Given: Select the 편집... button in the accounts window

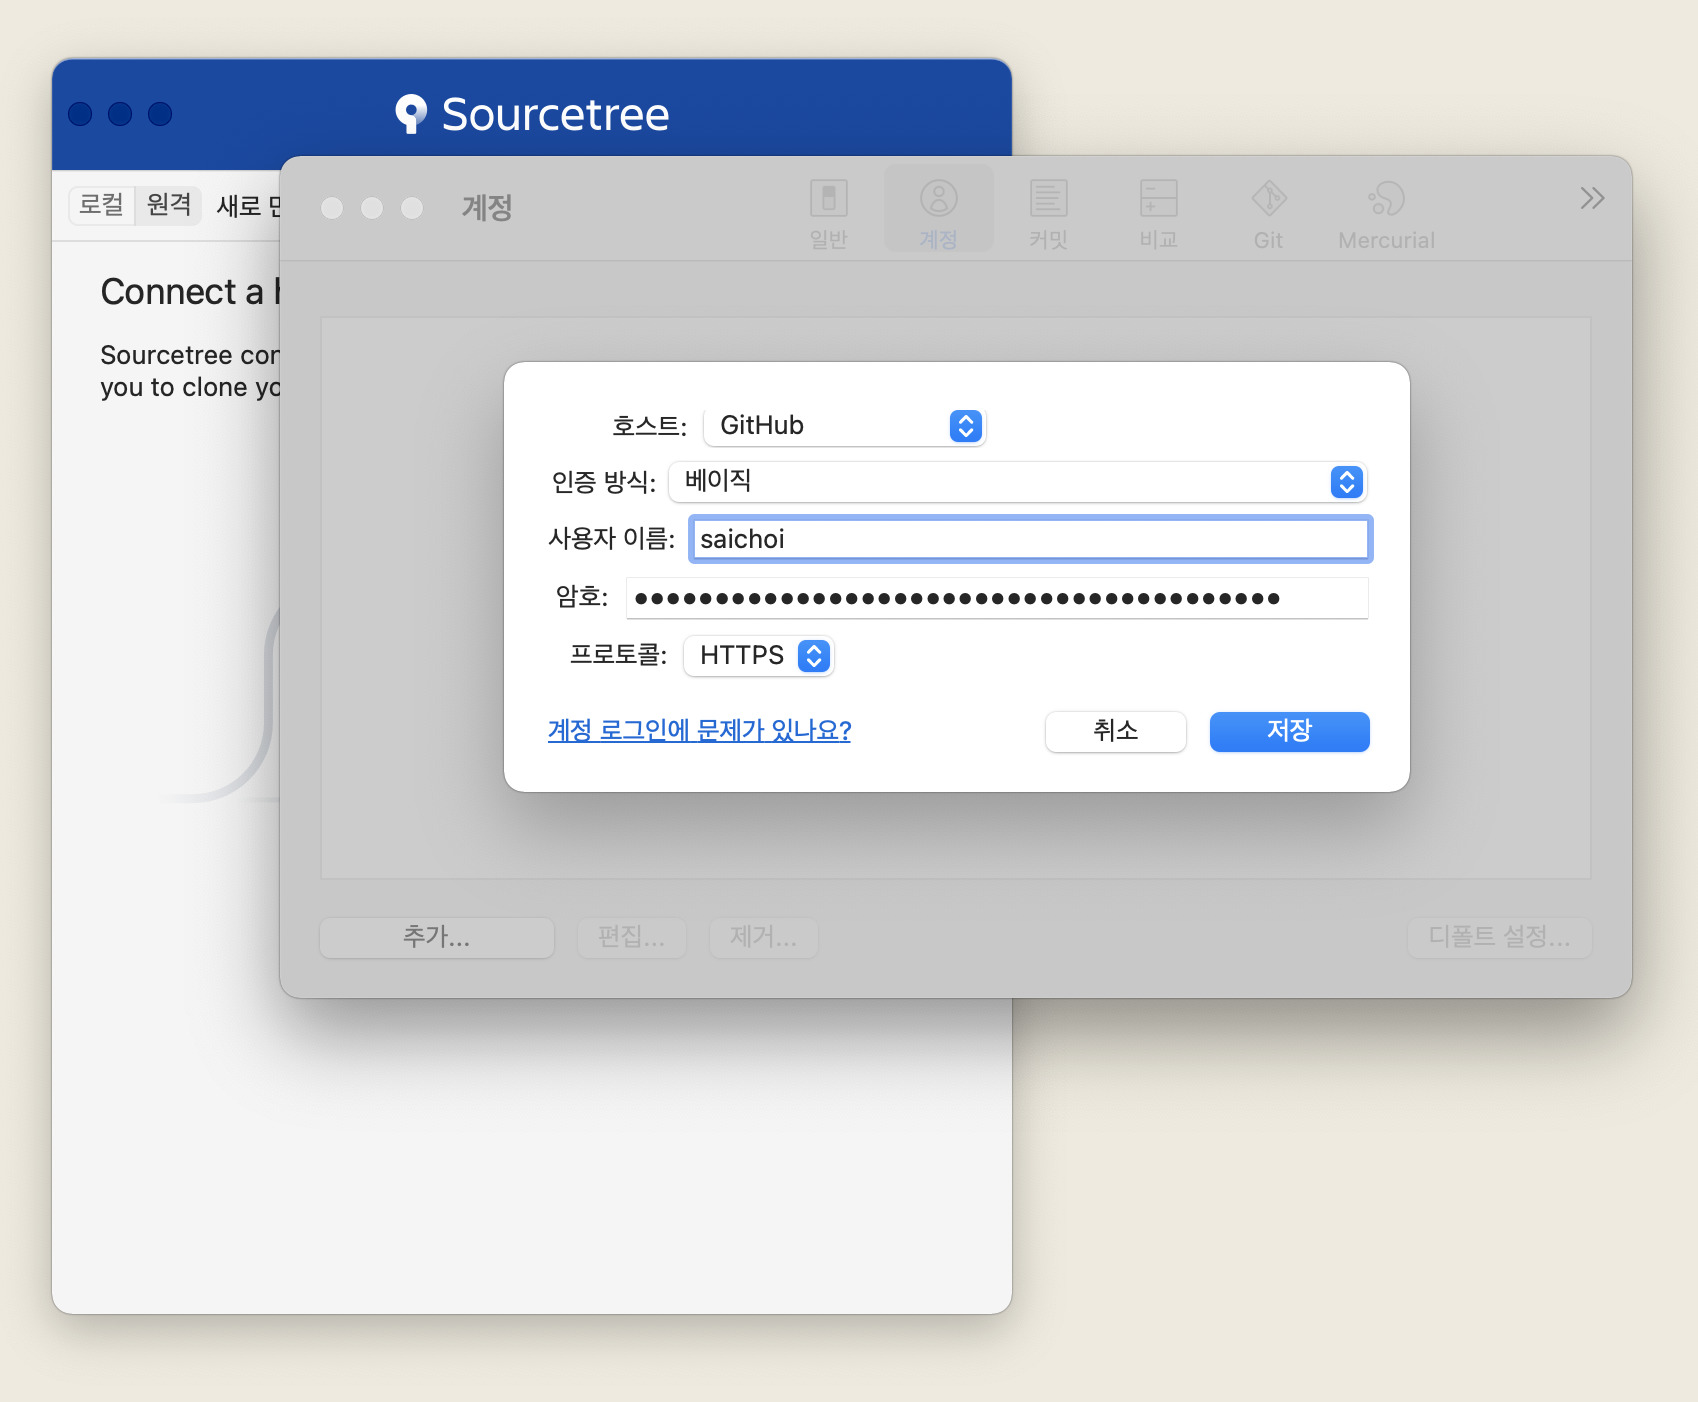Looking at the screenshot, I should point(632,937).
